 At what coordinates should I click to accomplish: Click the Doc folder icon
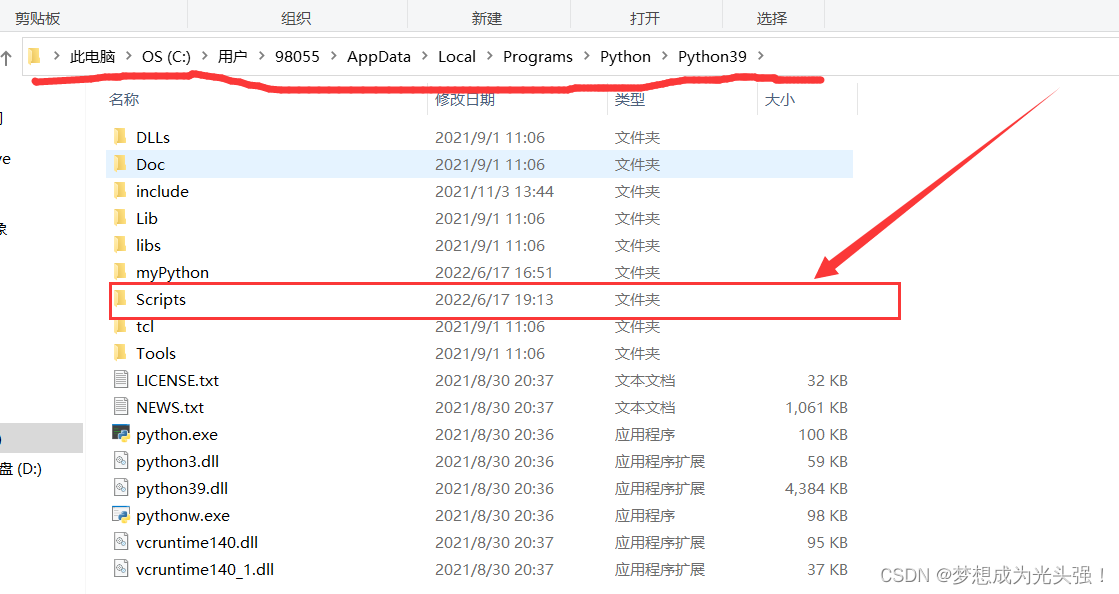pyautogui.click(x=120, y=163)
